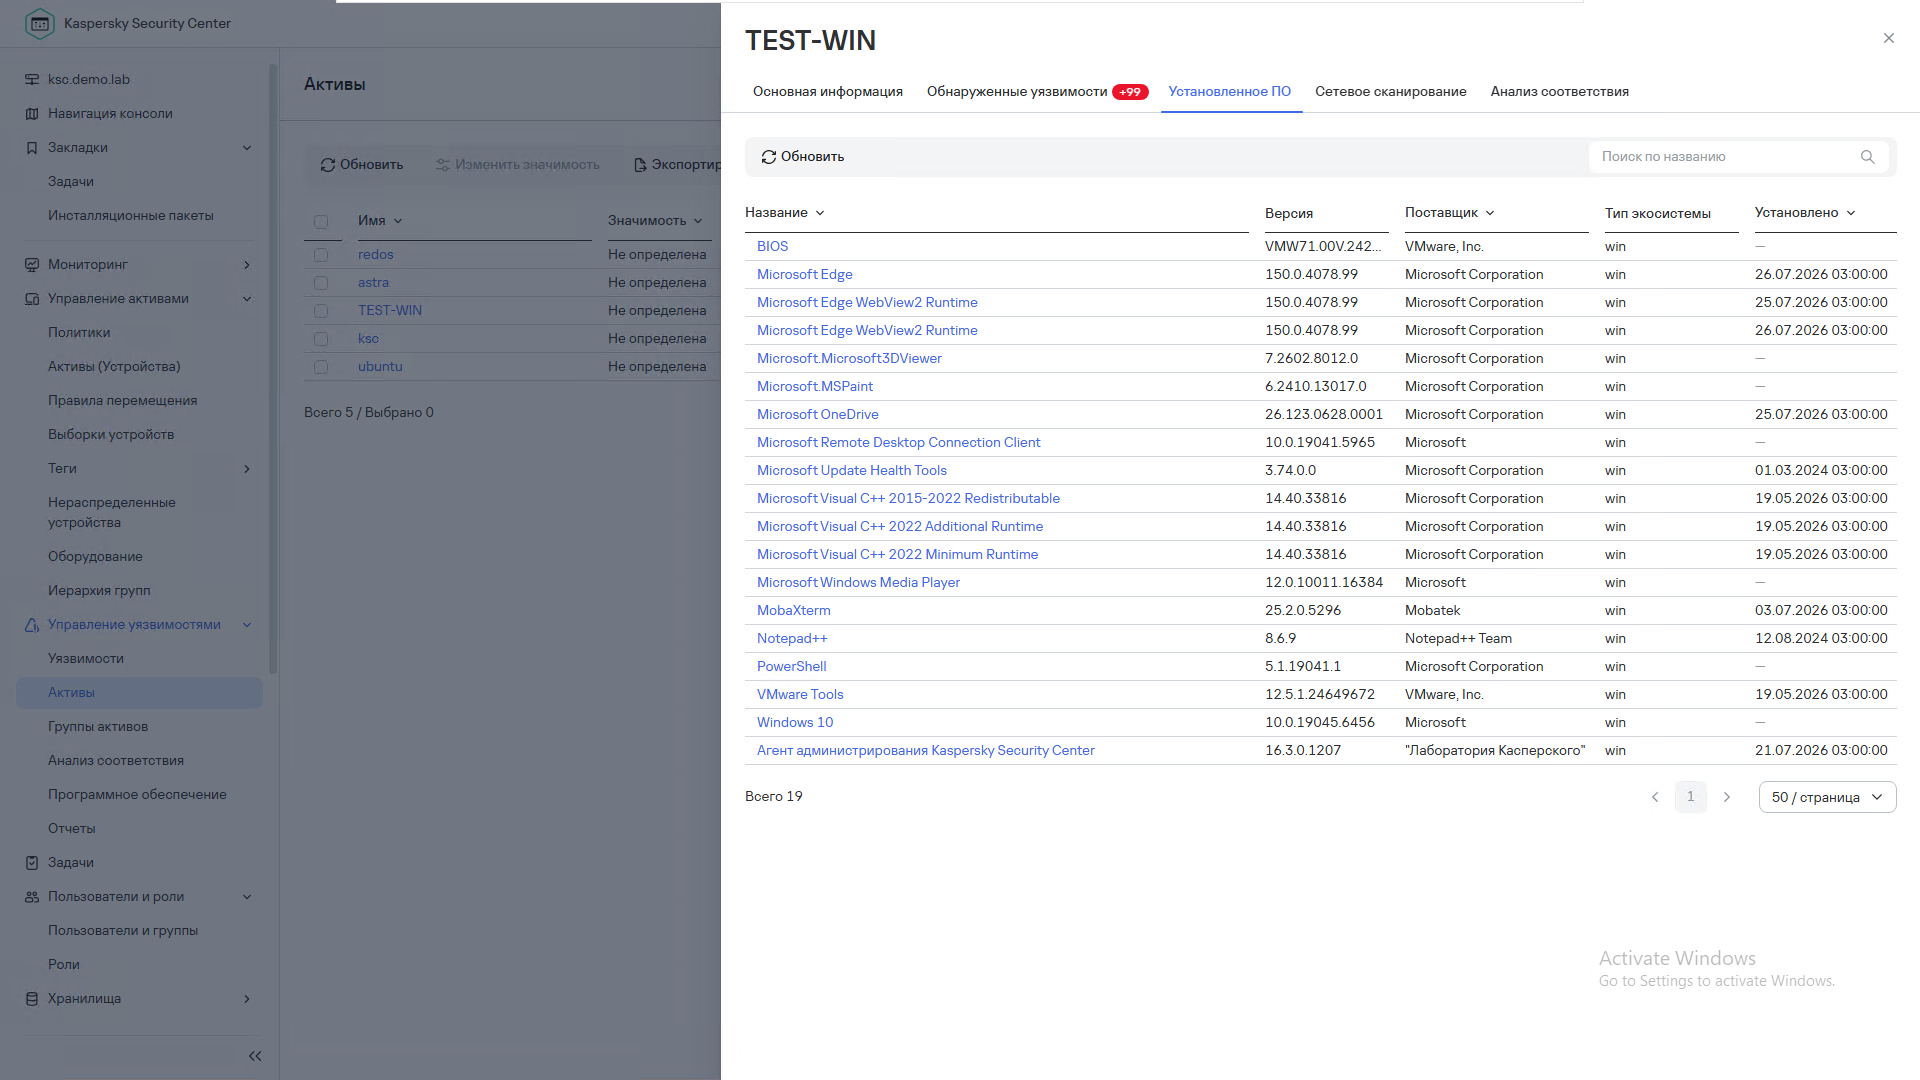Open Уязвимости in the sidebar
The height and width of the screenshot is (1080, 1920).
86,659
